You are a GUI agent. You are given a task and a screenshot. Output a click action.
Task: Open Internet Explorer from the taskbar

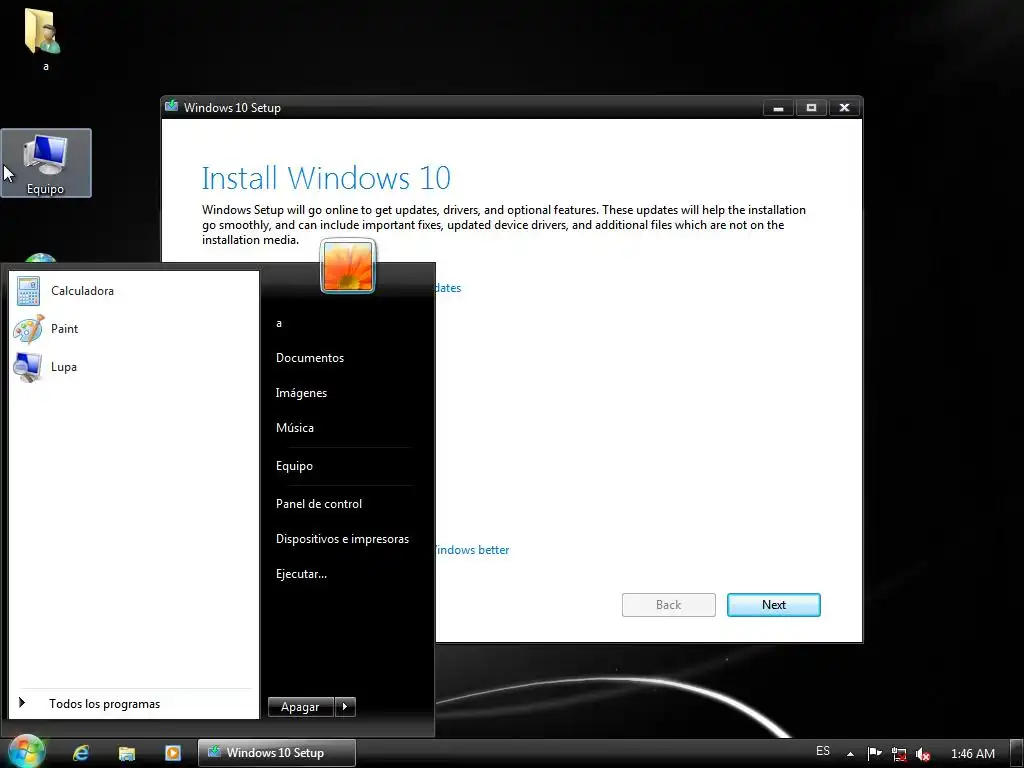coord(81,753)
